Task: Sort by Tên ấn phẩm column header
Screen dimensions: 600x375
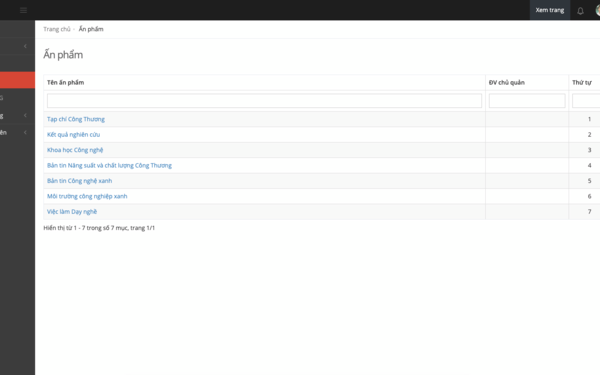Action: pos(65,82)
